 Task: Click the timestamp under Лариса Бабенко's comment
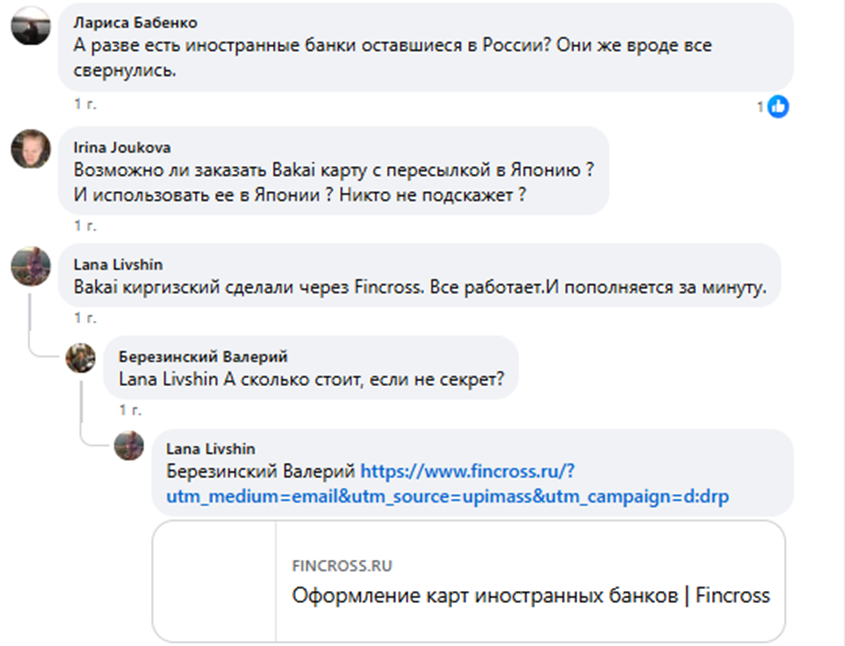(x=85, y=104)
